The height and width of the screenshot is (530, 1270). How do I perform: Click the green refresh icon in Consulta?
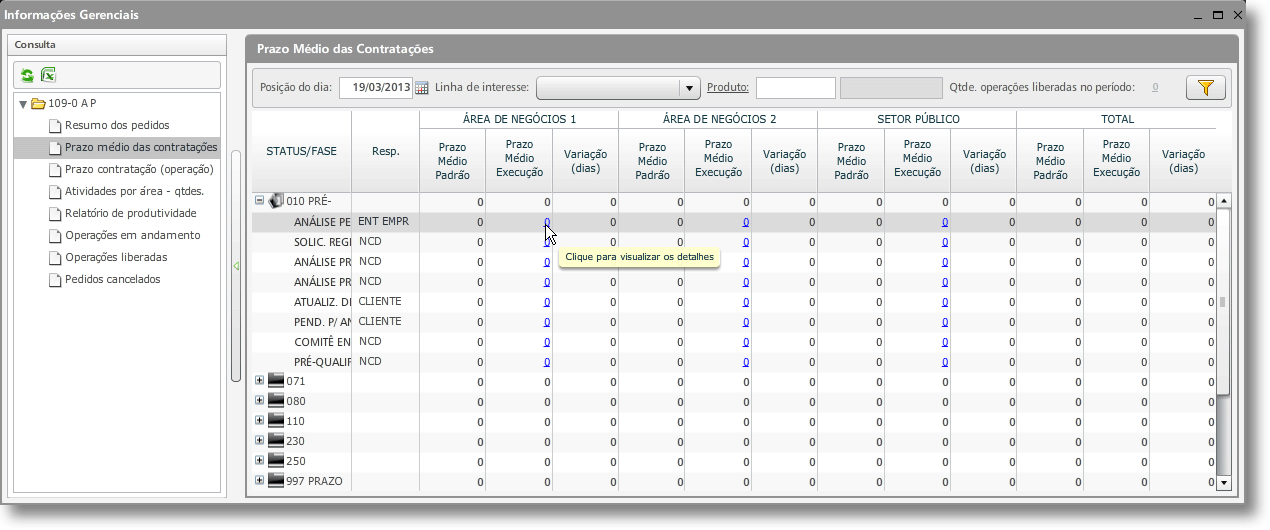click(28, 75)
